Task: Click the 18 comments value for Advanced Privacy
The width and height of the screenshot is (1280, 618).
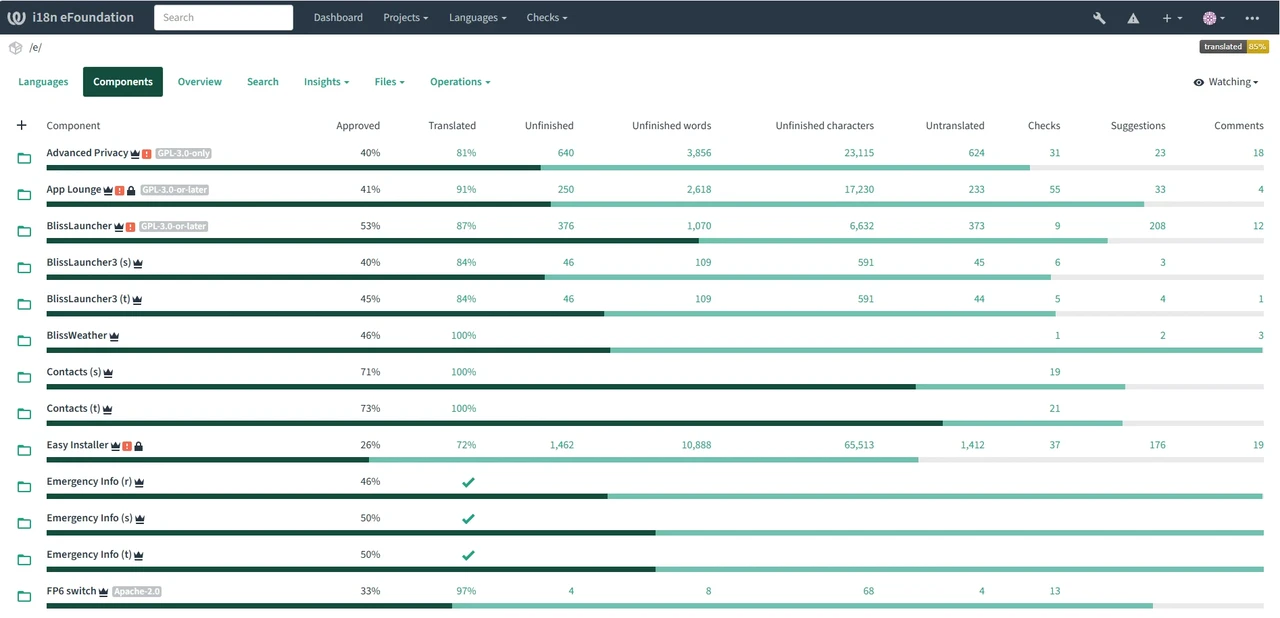Action: pos(1258,153)
